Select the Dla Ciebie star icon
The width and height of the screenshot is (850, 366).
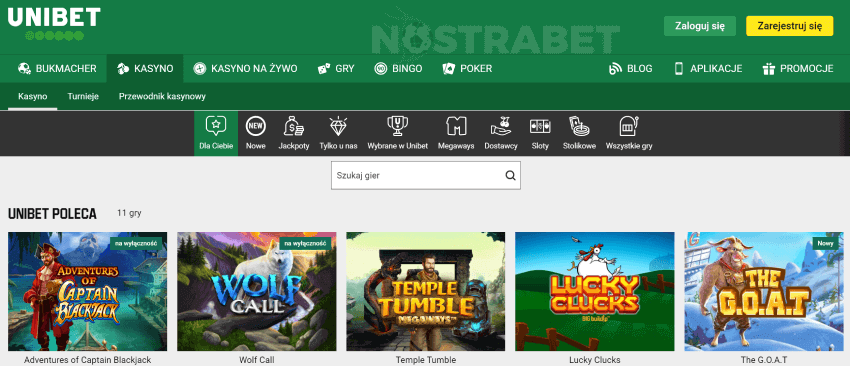pyautogui.click(x=216, y=126)
